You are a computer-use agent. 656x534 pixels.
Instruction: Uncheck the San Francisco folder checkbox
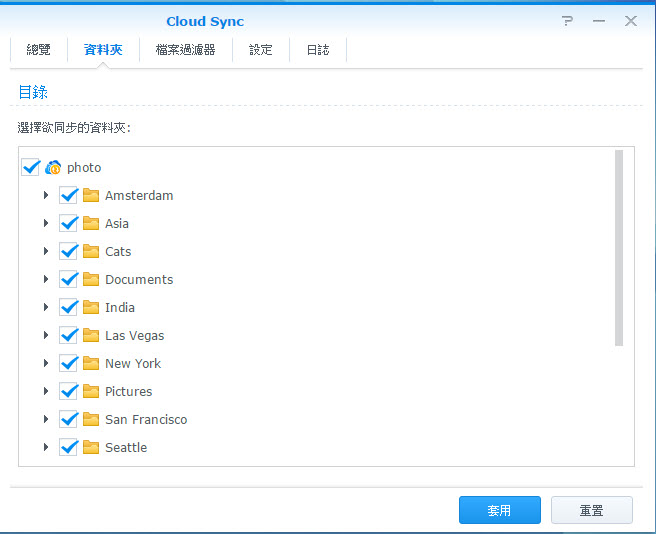68,419
